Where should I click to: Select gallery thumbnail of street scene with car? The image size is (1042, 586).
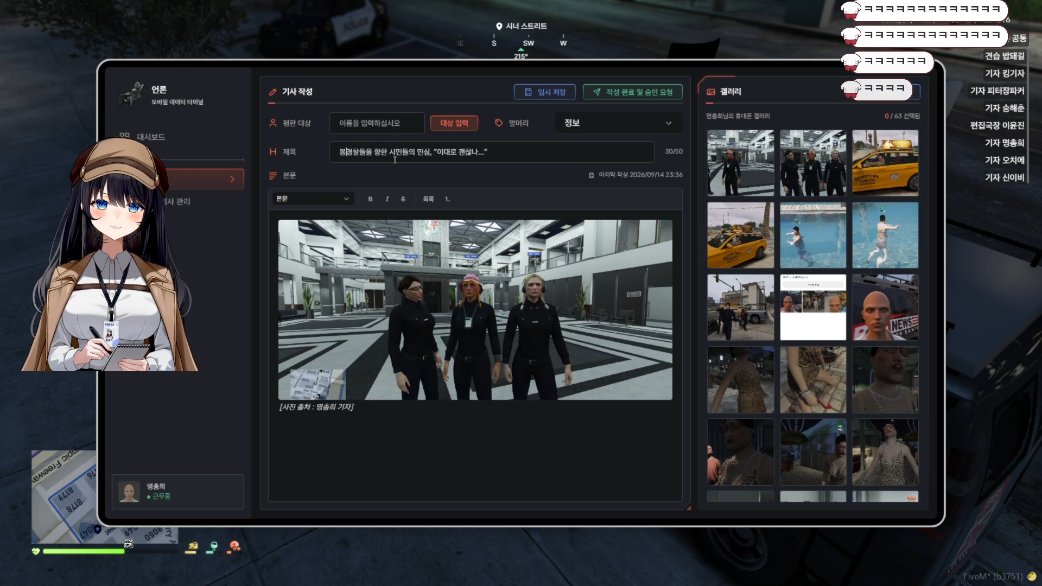pos(740,308)
